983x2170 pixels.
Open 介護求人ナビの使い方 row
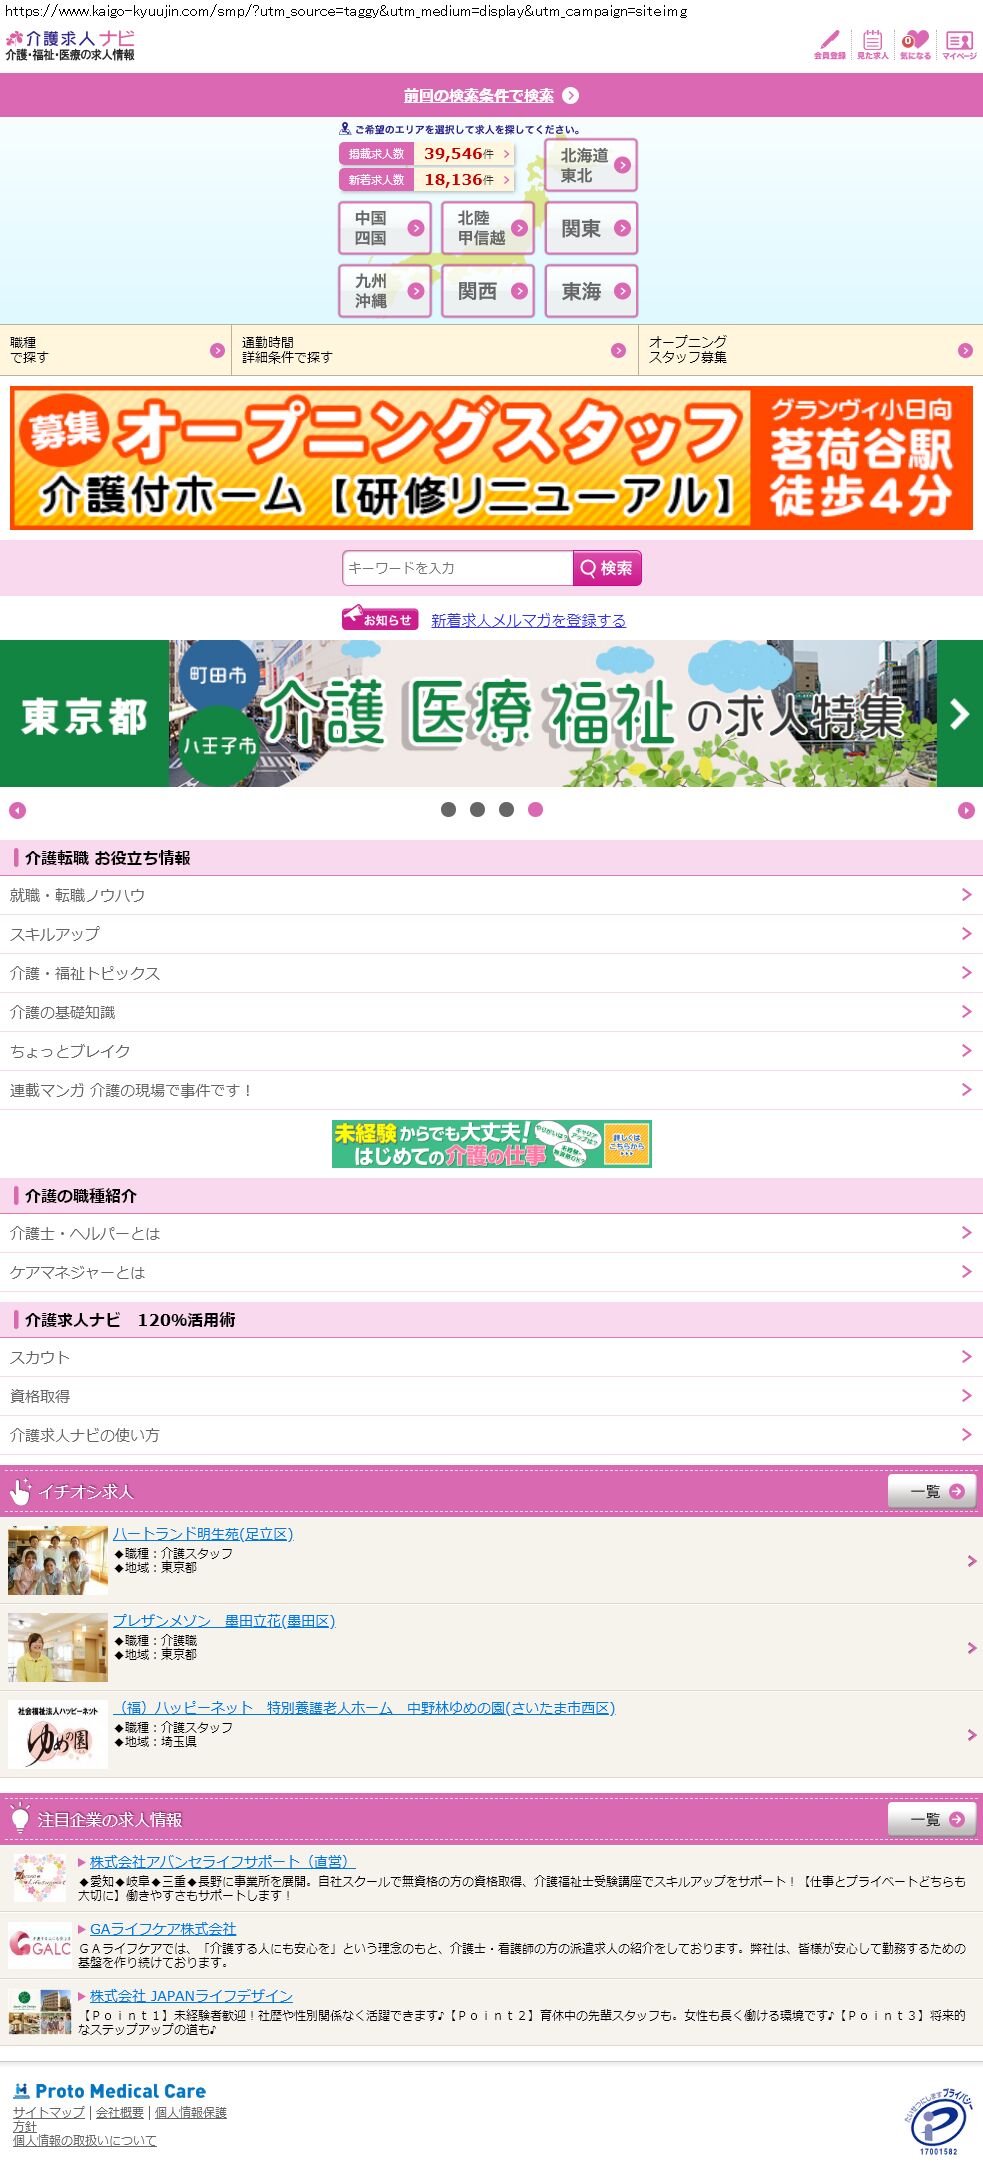tap(491, 1435)
